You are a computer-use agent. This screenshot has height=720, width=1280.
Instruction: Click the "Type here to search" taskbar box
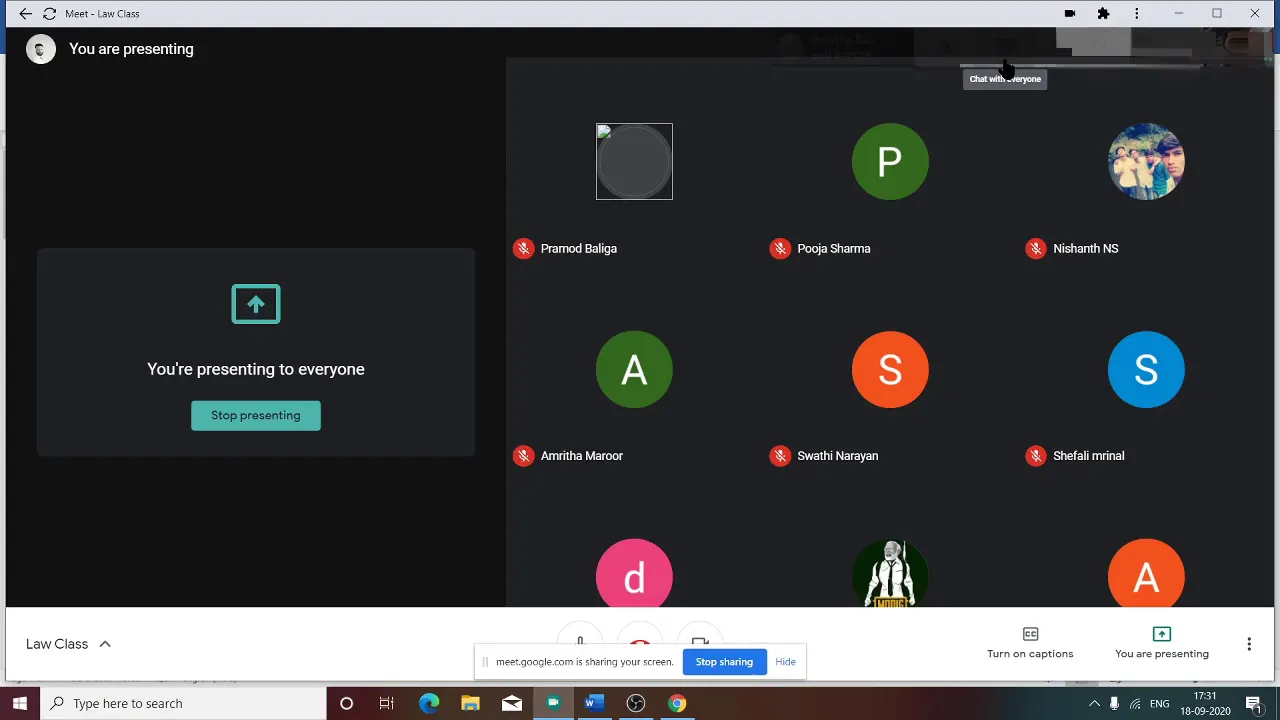pos(183,704)
